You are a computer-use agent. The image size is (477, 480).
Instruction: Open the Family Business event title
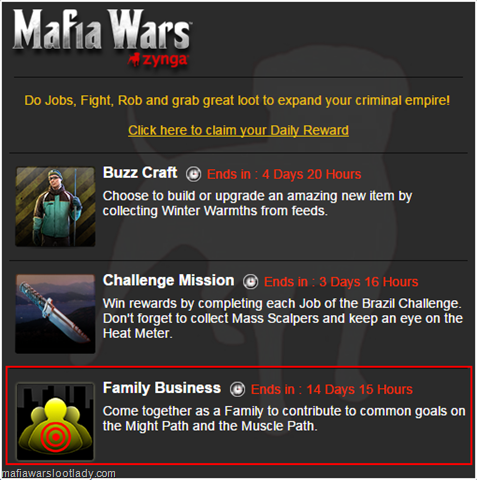[x=162, y=388]
